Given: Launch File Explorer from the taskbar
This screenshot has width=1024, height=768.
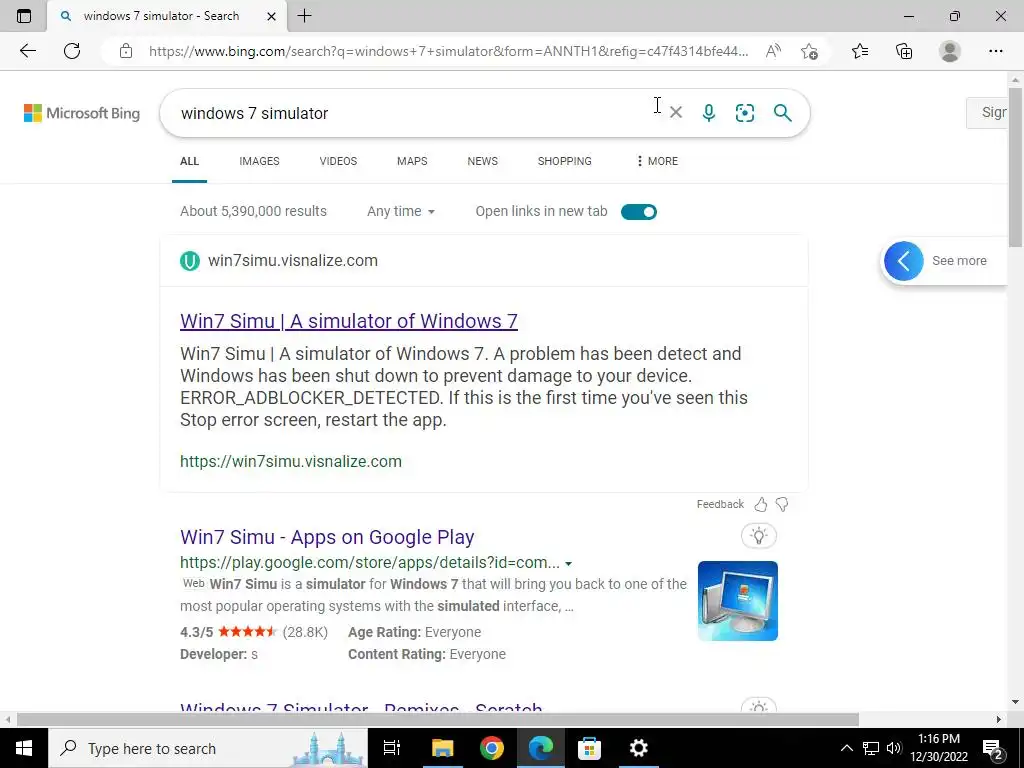Looking at the screenshot, I should [x=442, y=748].
